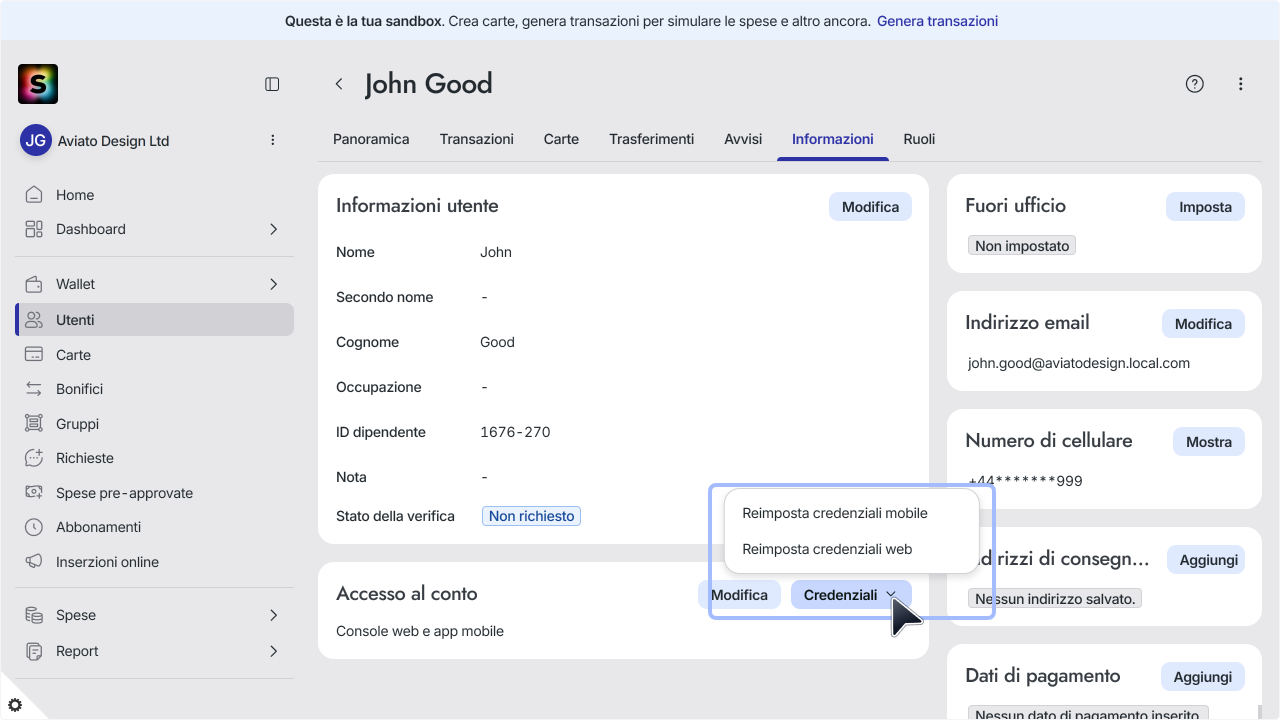
Task: Click the Abbonamenti clock icon
Action: pos(34,527)
